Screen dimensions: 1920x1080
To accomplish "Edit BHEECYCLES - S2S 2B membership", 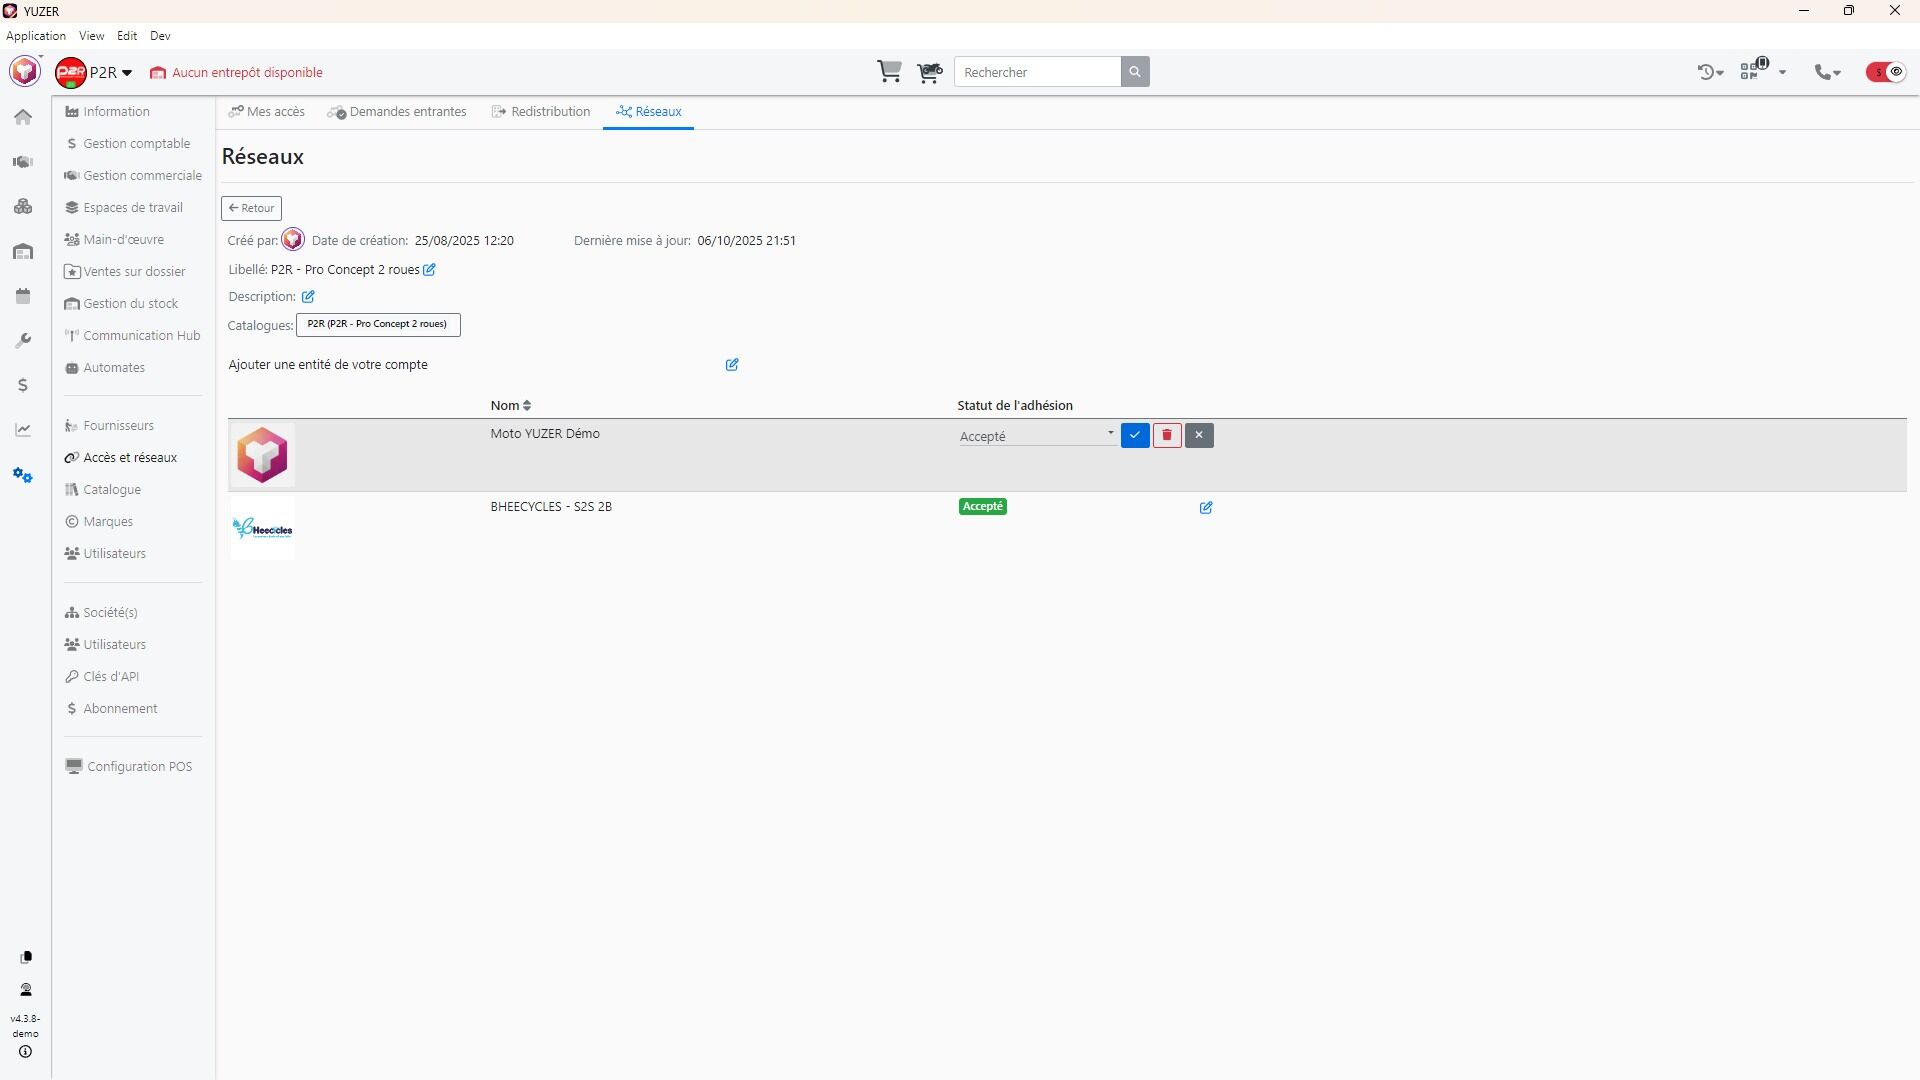I will 1206,508.
